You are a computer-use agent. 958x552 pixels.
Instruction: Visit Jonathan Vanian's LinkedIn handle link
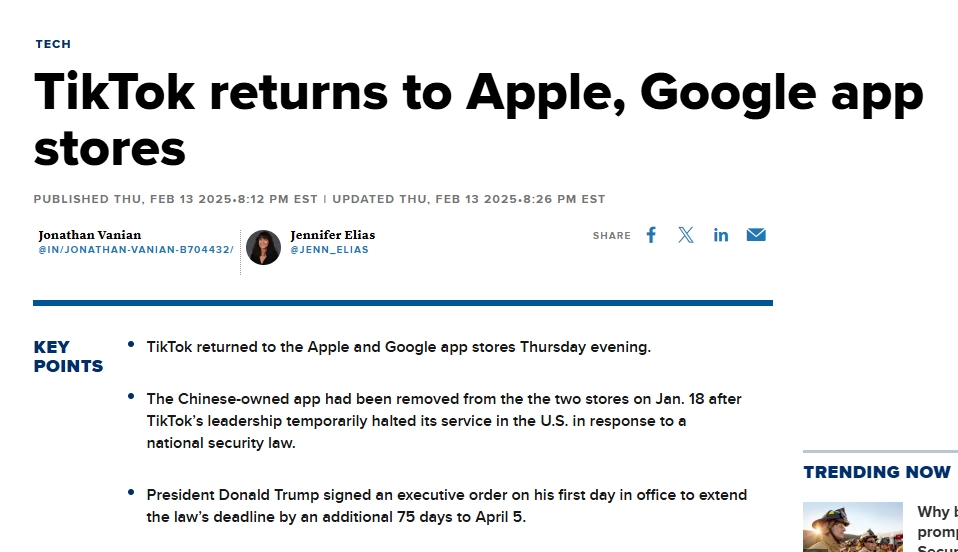coord(136,250)
